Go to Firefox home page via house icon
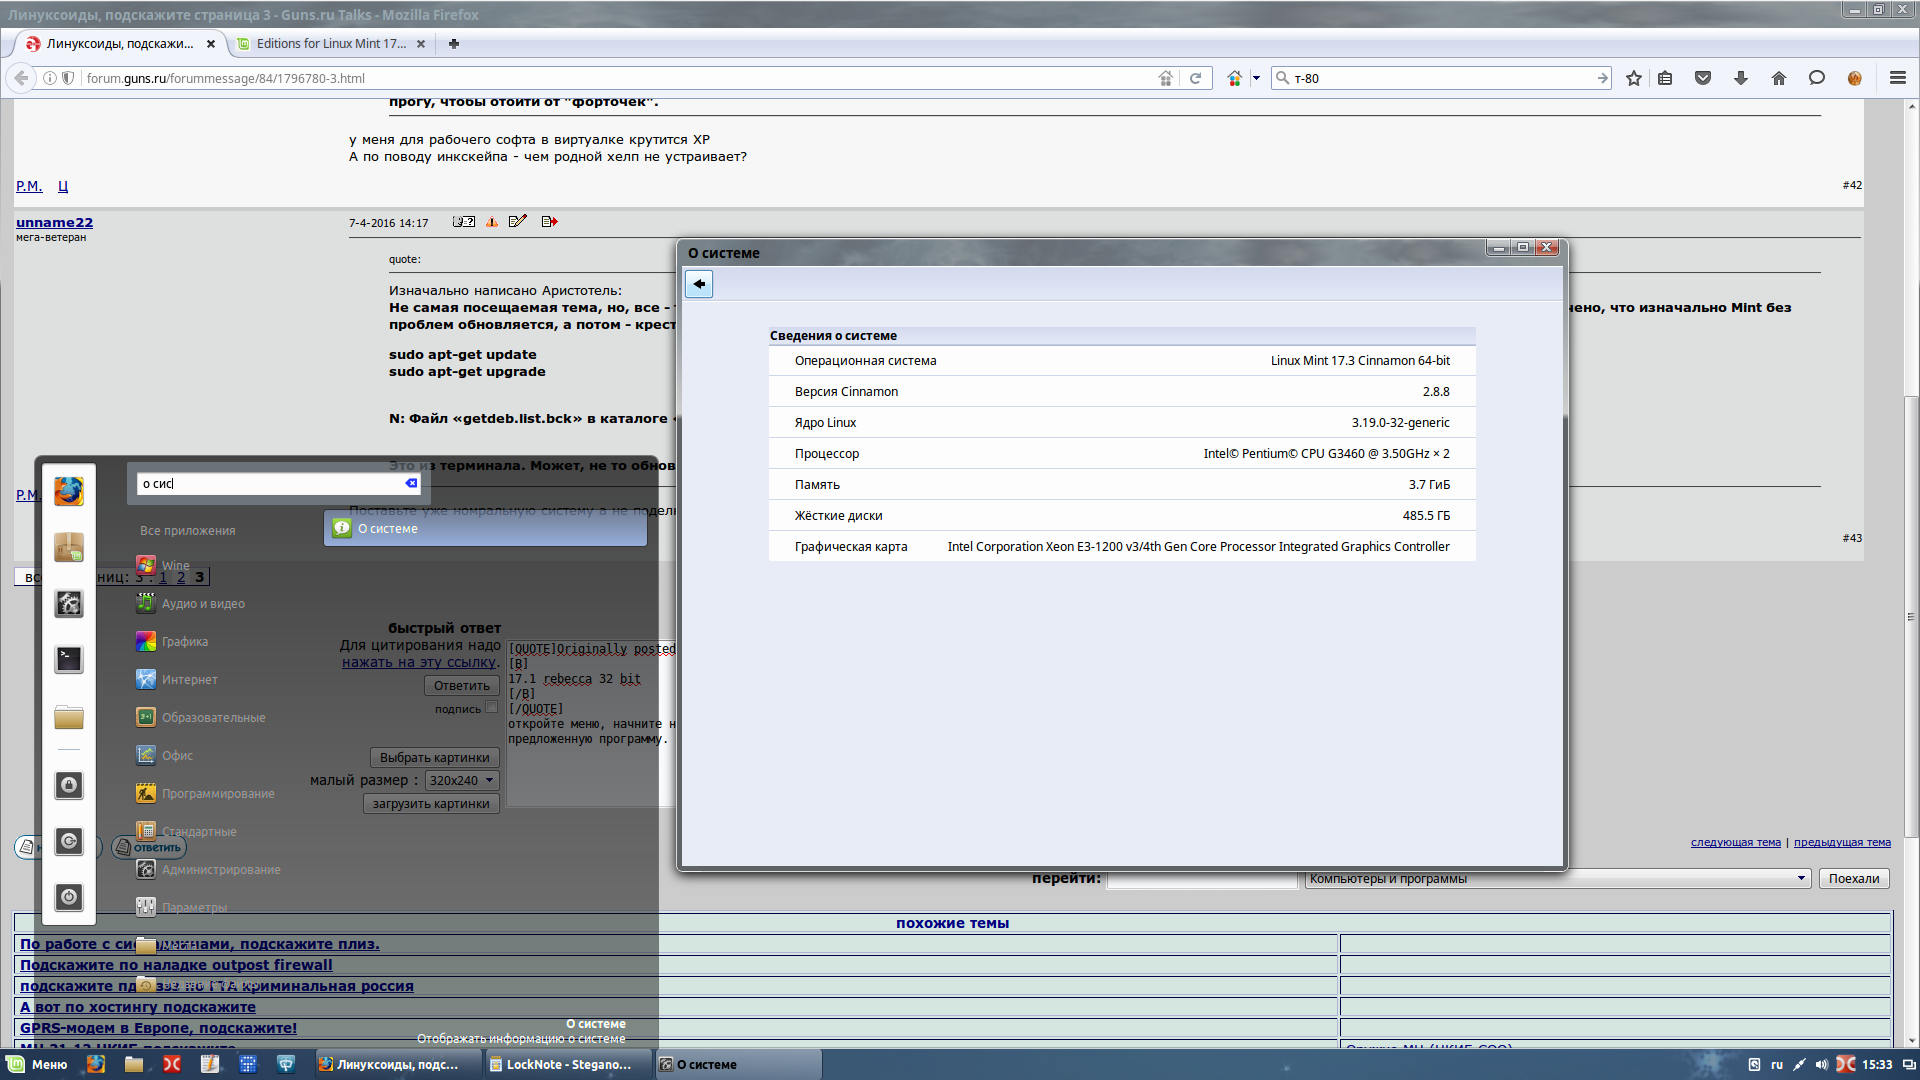 1779,78
